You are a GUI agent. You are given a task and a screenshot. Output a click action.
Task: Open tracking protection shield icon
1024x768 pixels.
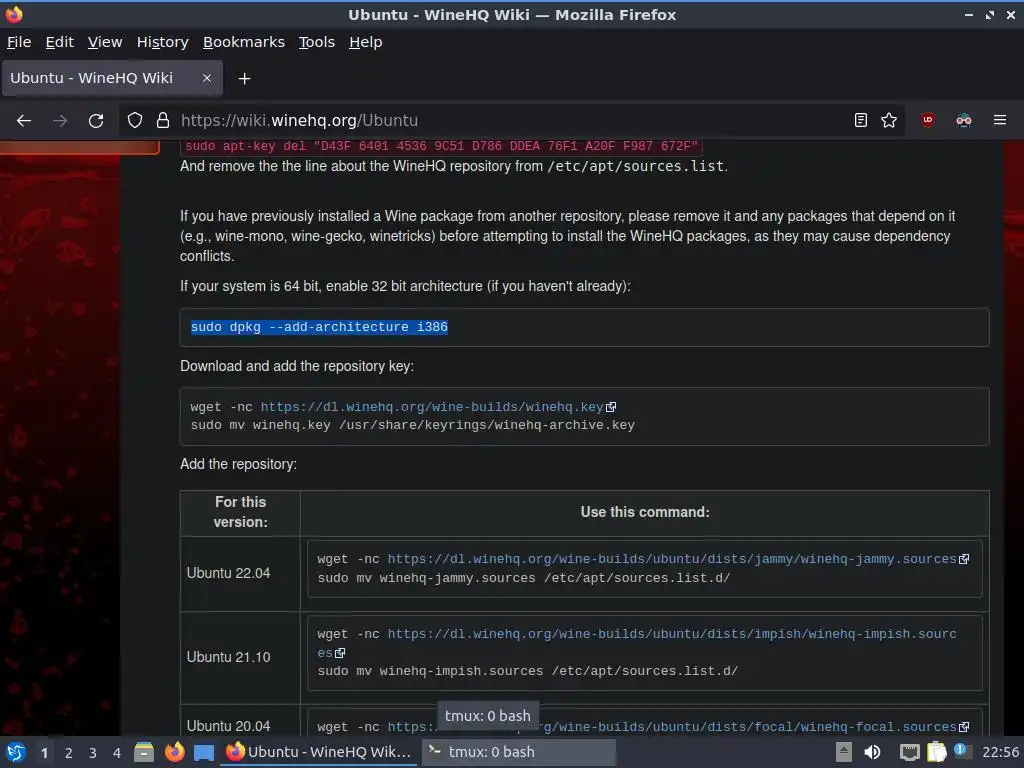(135, 120)
